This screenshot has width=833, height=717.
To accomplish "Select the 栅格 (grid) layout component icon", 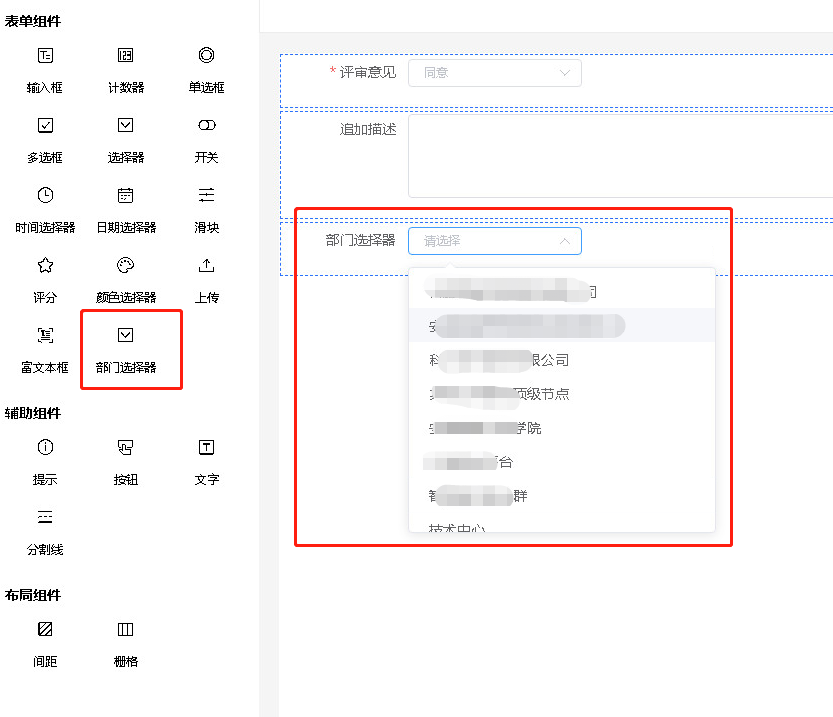I will (125, 630).
